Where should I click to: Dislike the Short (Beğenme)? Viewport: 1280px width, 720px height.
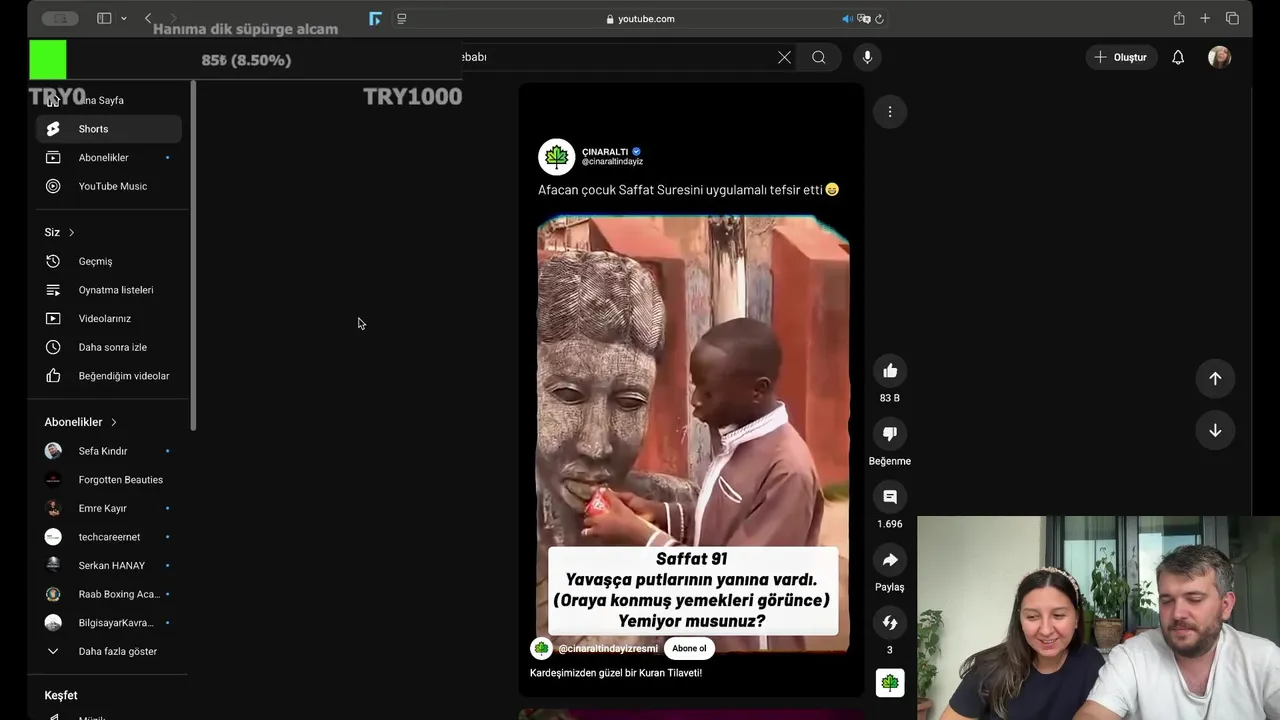click(890, 434)
